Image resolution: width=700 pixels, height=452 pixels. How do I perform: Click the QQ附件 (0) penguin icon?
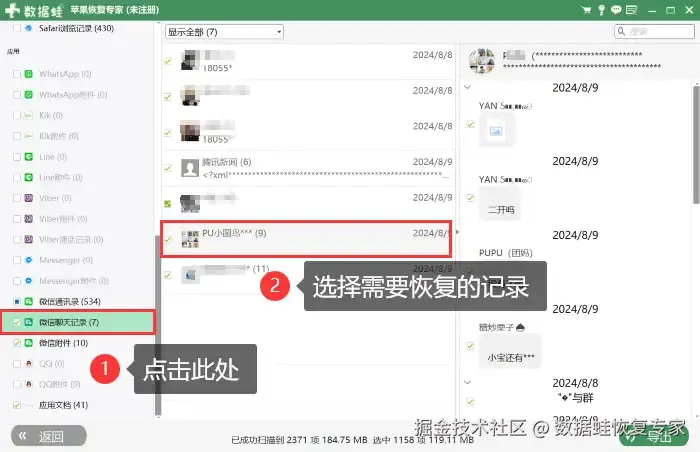click(29, 384)
